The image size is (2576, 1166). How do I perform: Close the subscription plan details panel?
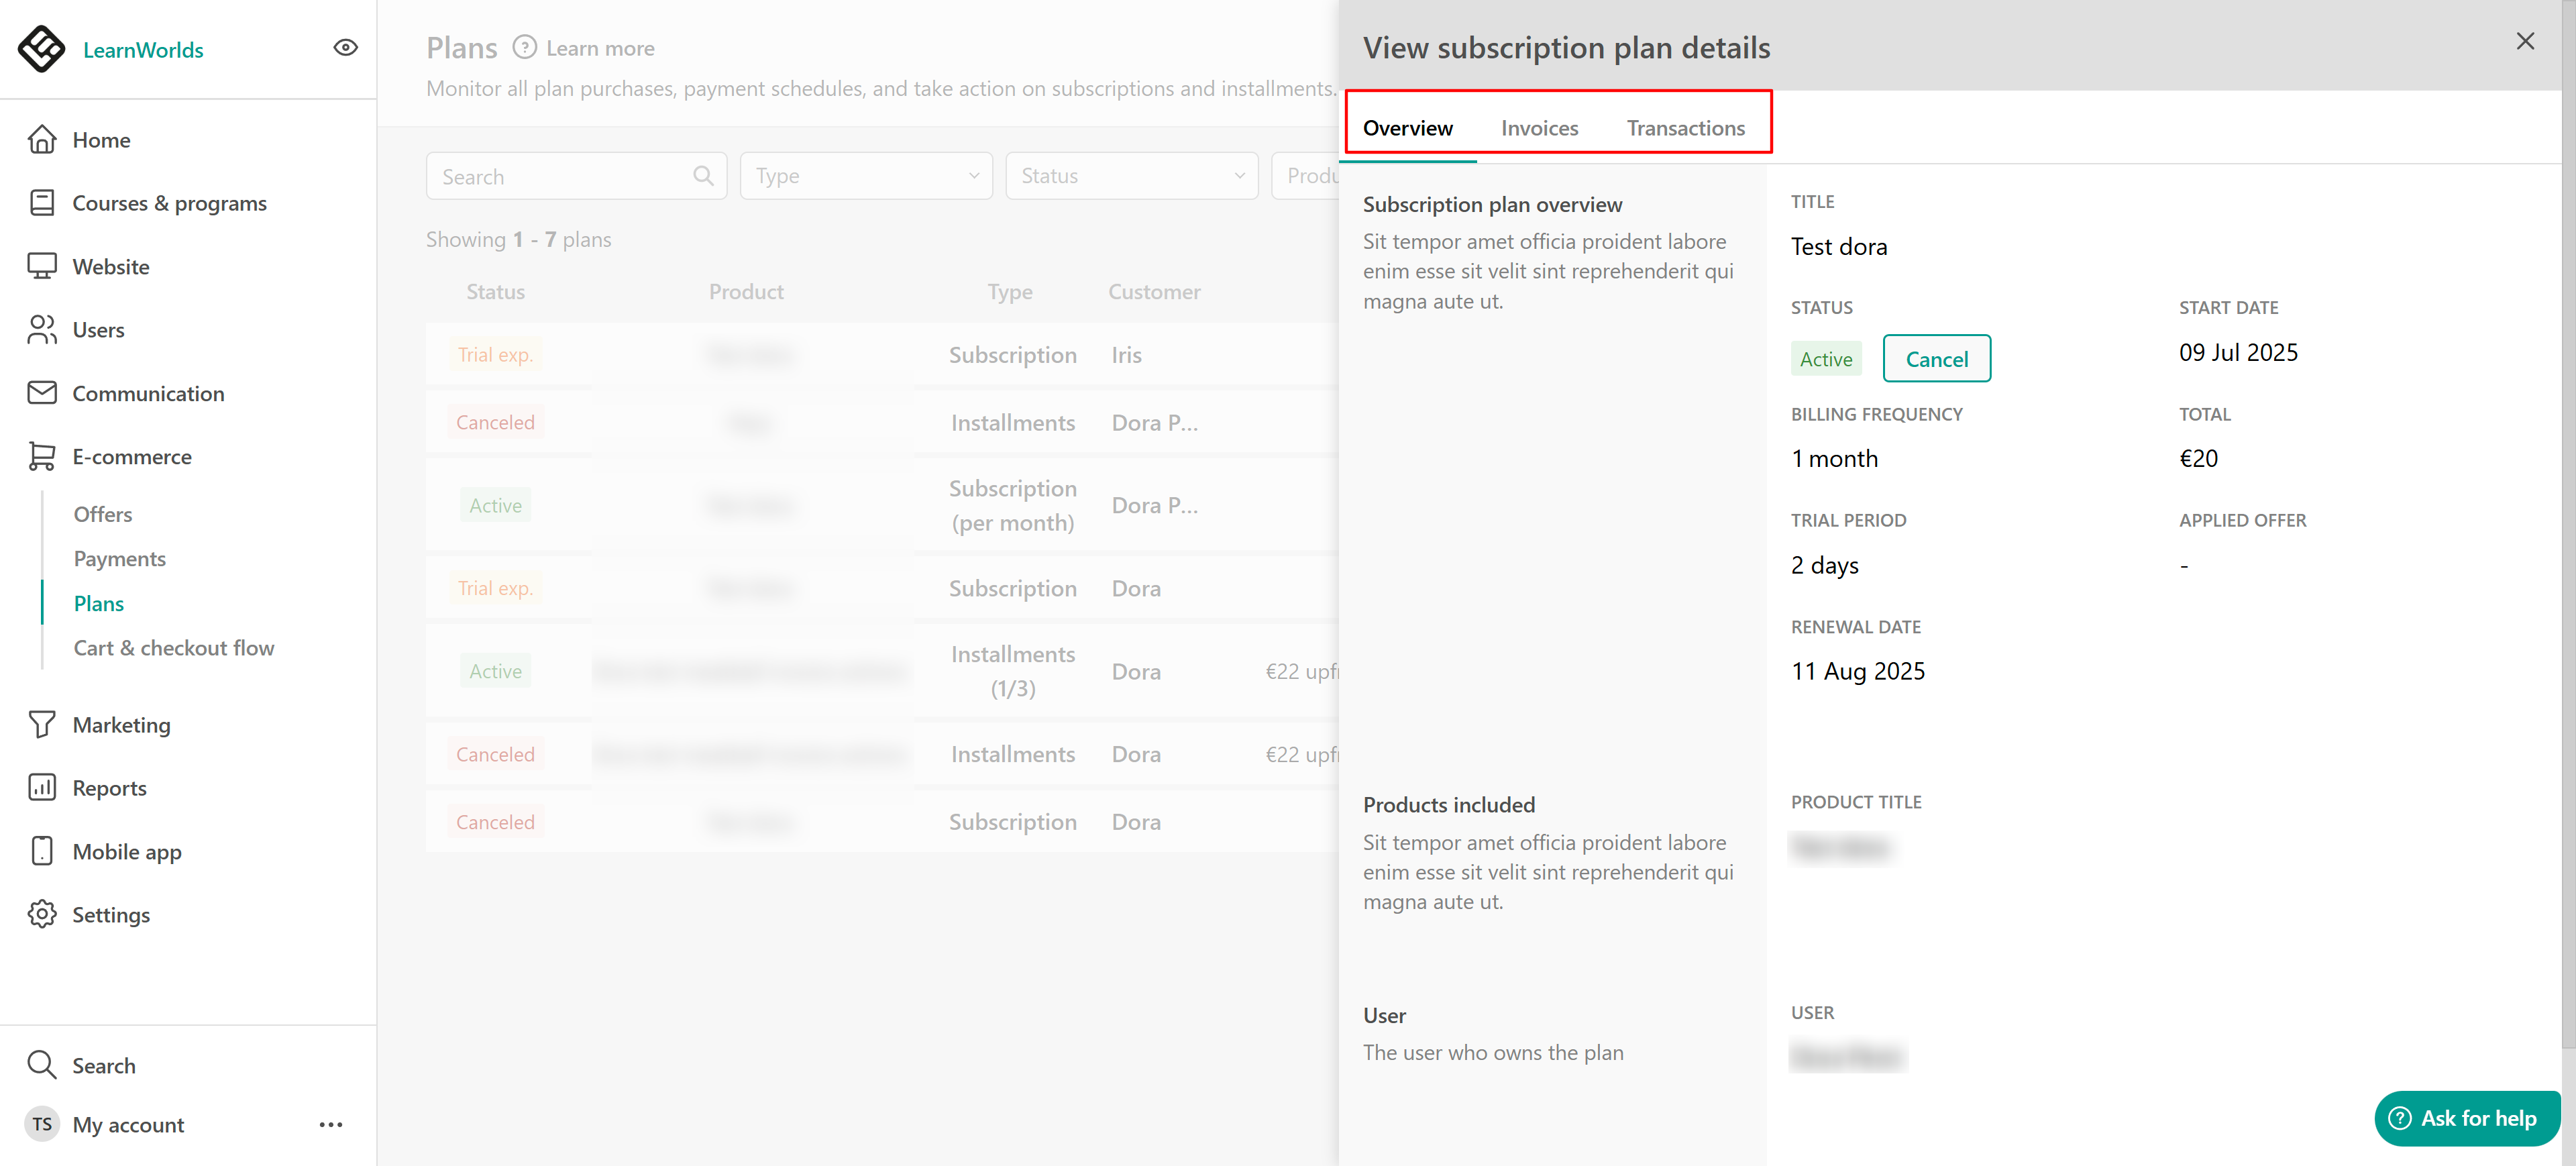click(2525, 41)
